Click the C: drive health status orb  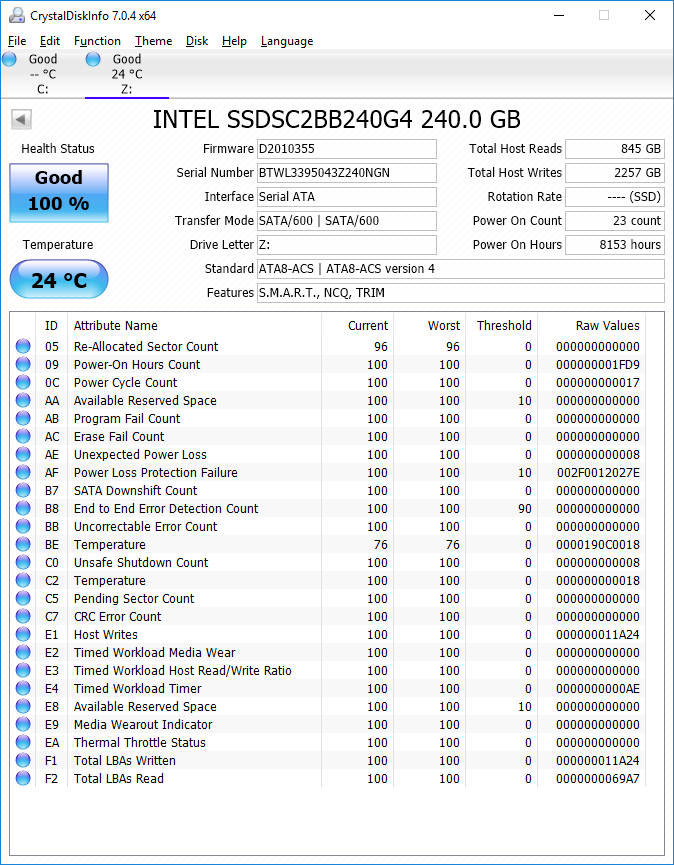click(10, 59)
